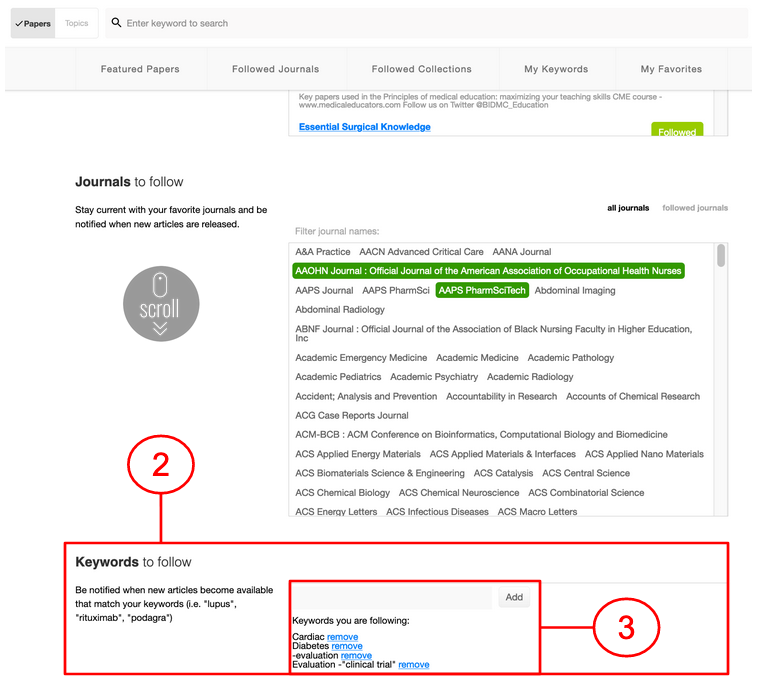Unfollow the selected AAOHN Journal

pyautogui.click(x=488, y=271)
